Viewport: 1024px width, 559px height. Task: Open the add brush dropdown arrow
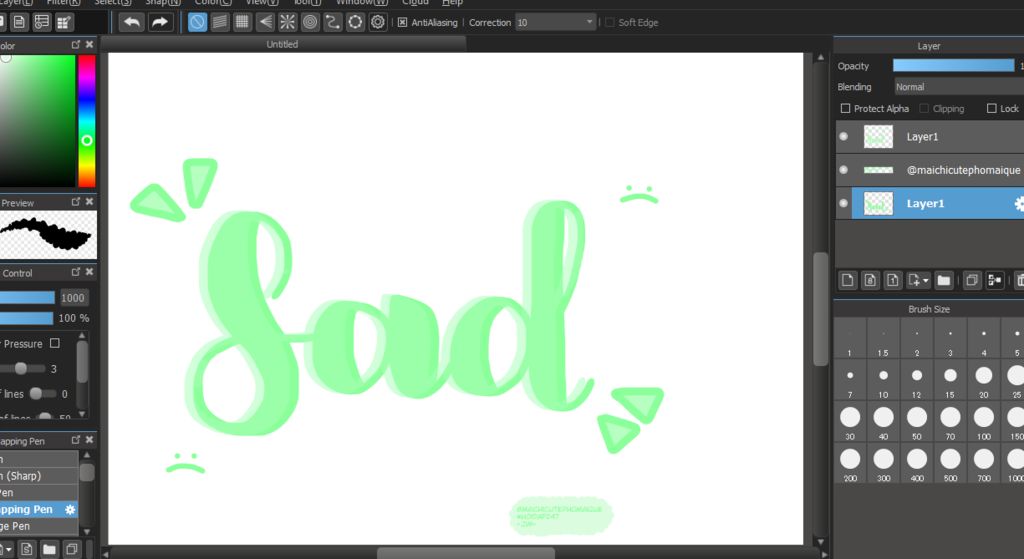click(x=6, y=549)
